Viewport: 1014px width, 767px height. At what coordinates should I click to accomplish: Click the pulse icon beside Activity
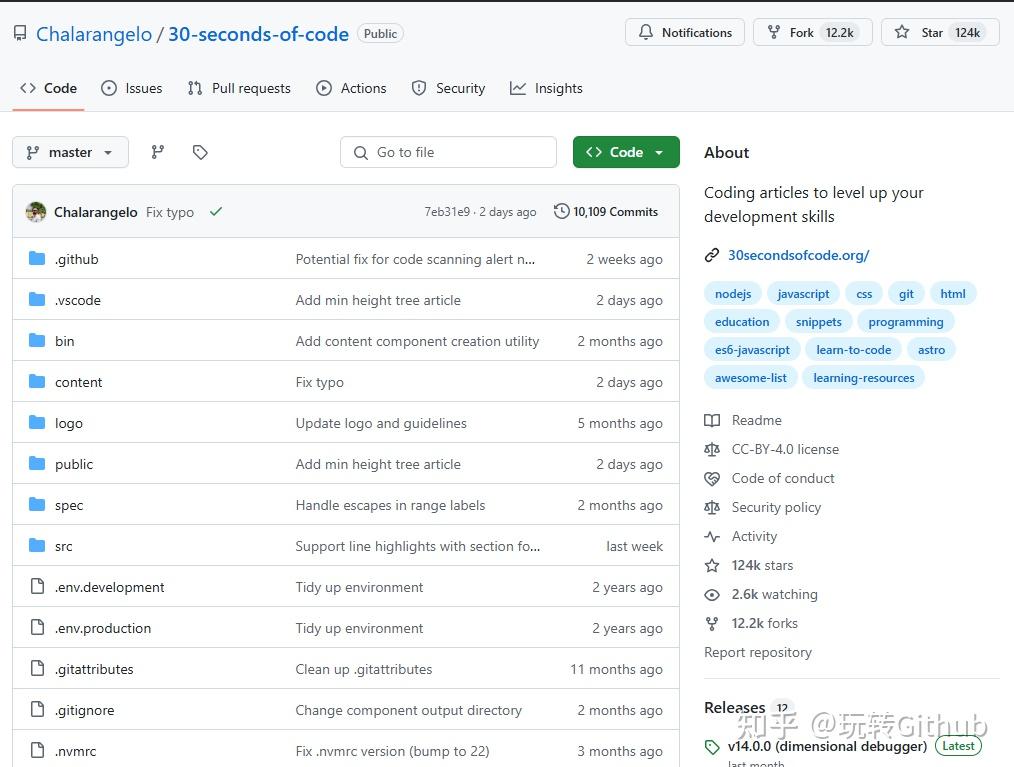[x=712, y=536]
